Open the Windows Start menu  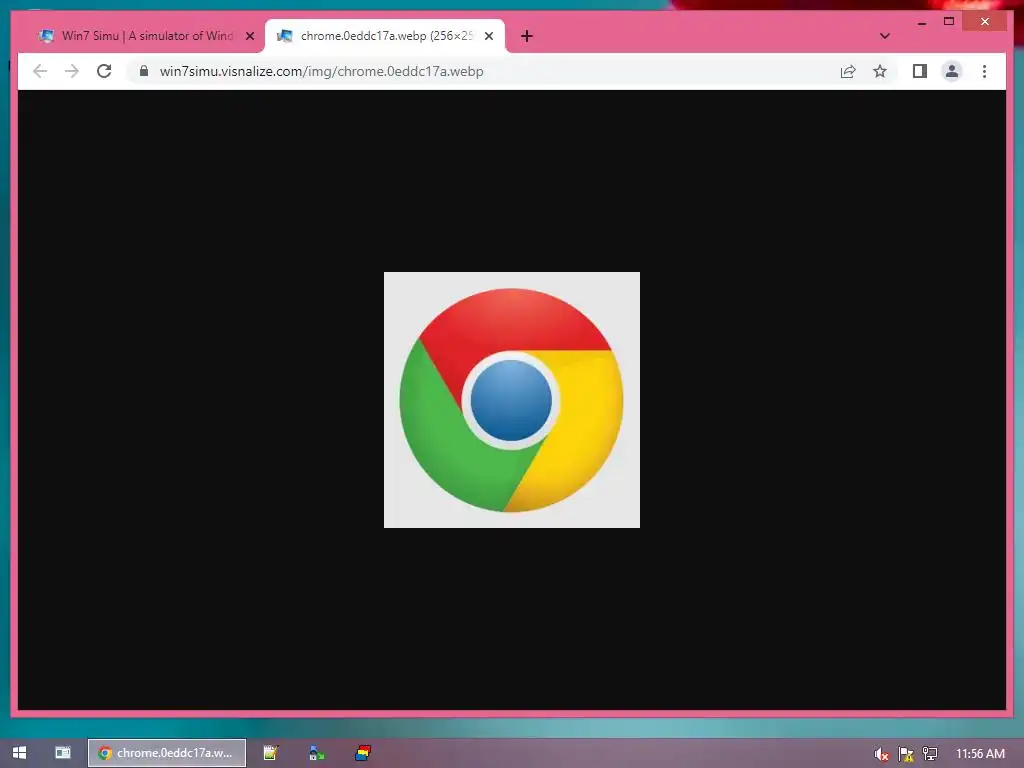(20, 753)
